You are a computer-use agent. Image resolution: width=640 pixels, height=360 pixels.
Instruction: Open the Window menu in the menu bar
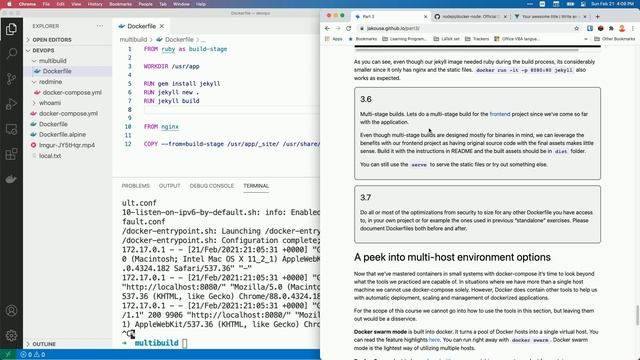click(x=181, y=4)
